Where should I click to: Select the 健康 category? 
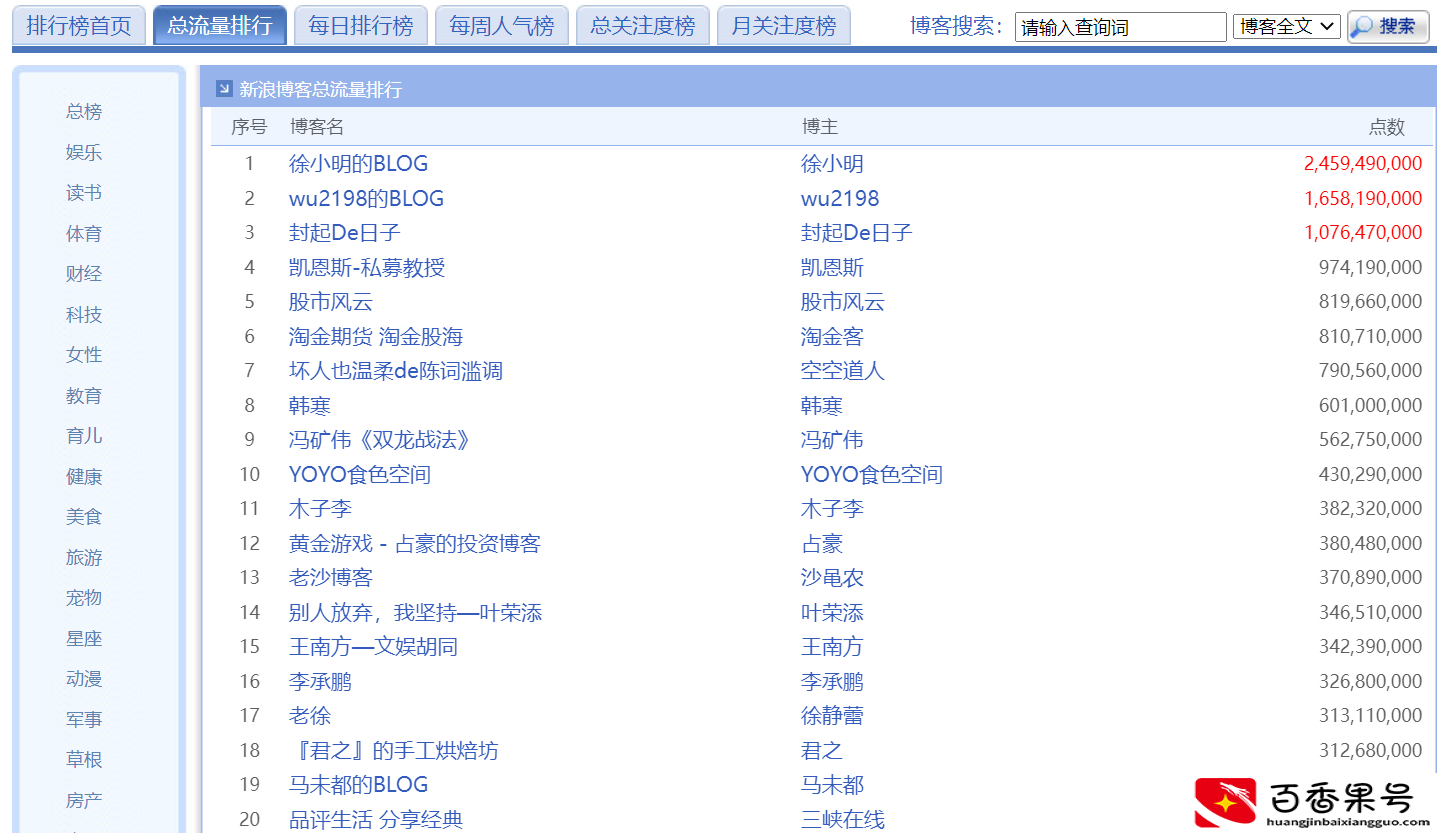(84, 476)
